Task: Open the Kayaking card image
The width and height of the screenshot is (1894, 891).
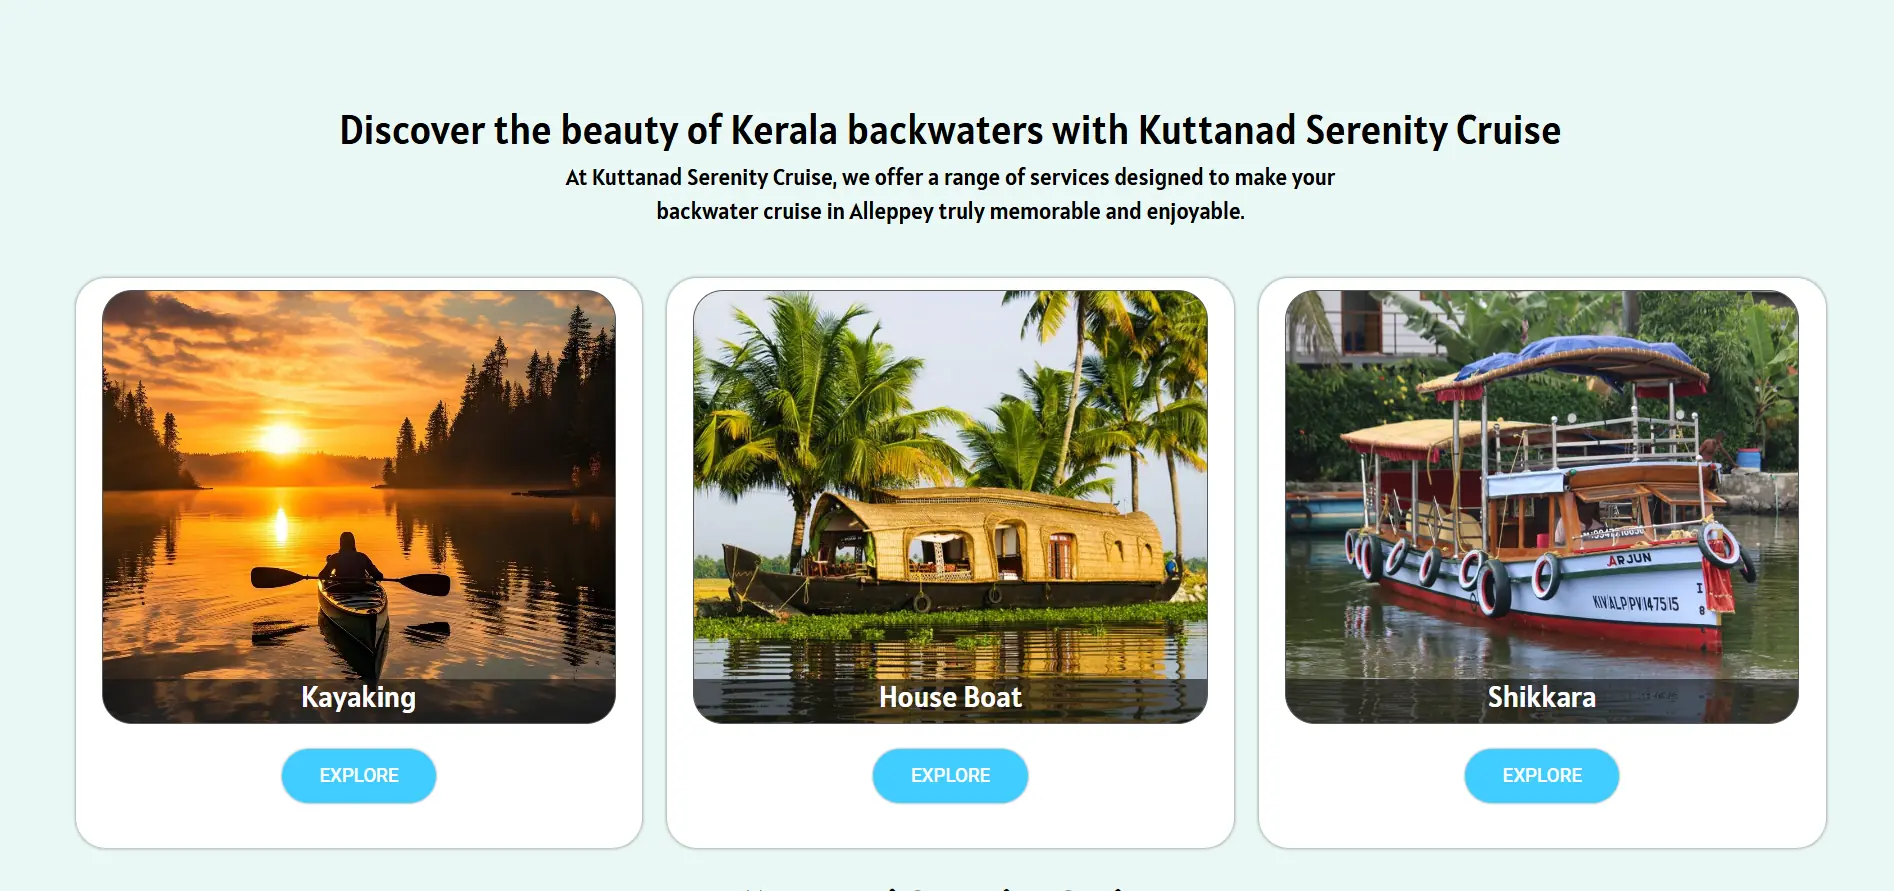Action: [358, 480]
